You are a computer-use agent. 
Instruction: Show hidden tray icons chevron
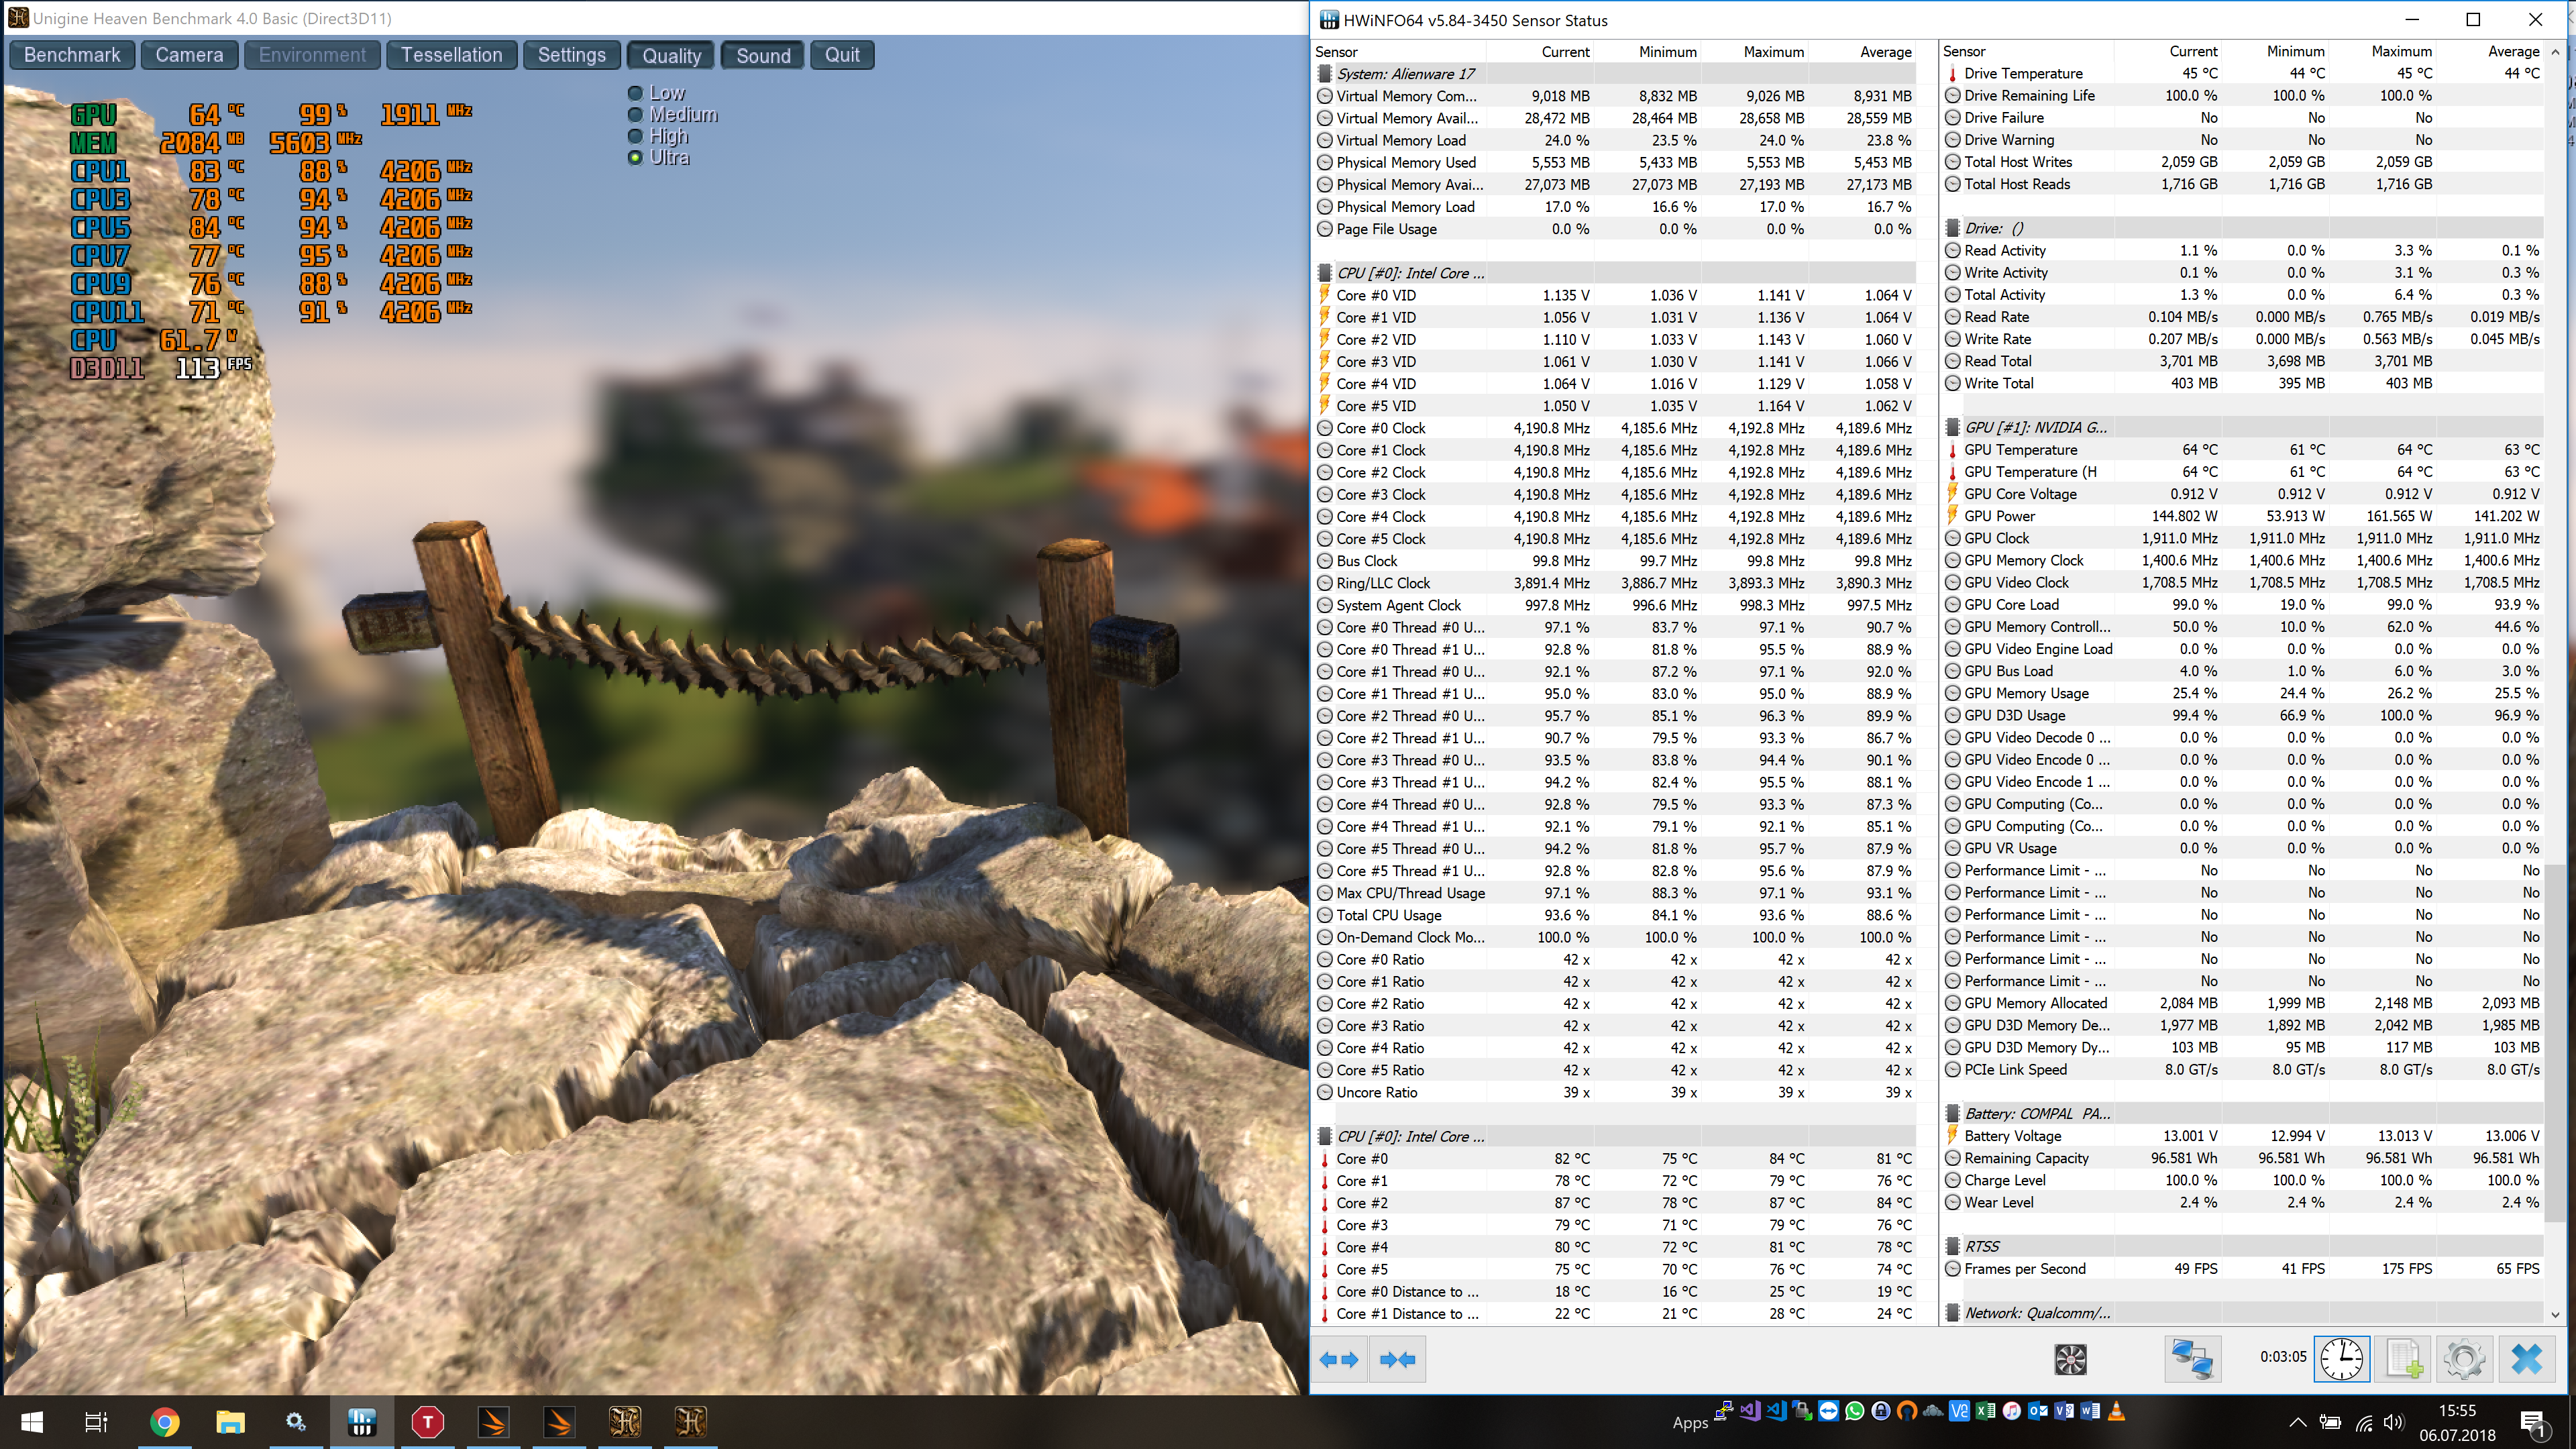click(x=2298, y=1422)
